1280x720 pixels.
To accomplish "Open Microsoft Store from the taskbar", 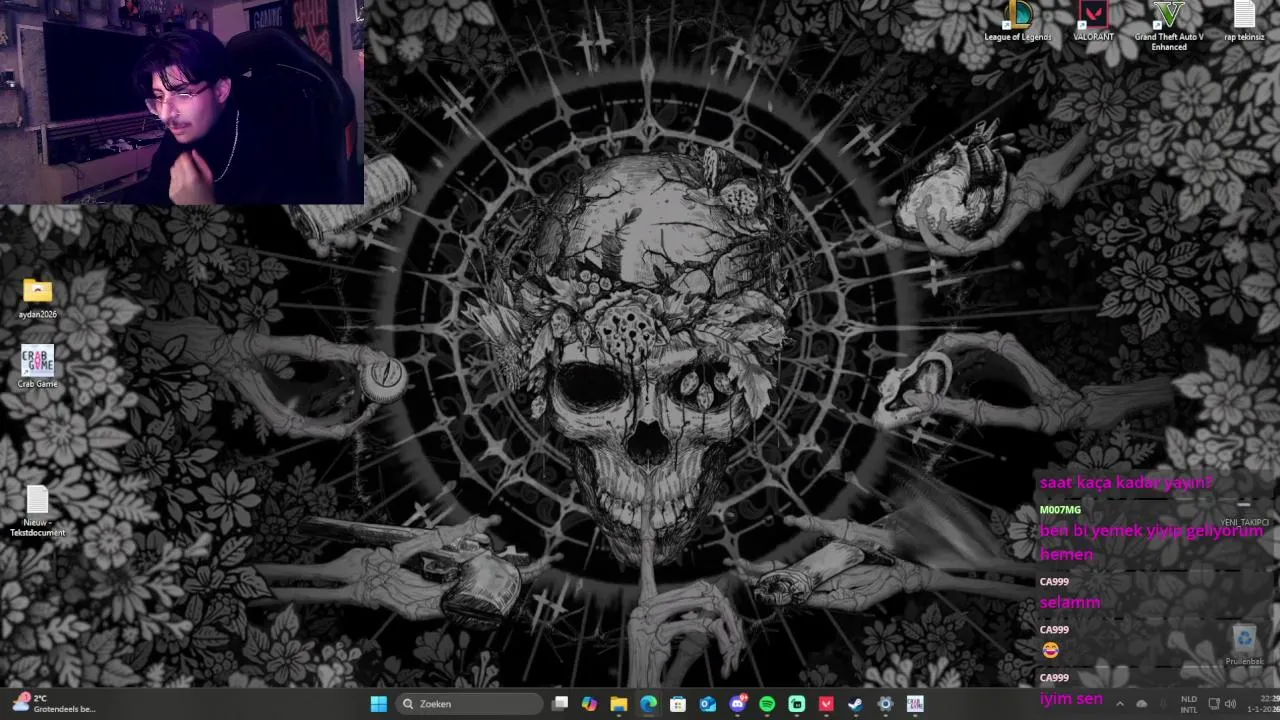I will [x=678, y=704].
